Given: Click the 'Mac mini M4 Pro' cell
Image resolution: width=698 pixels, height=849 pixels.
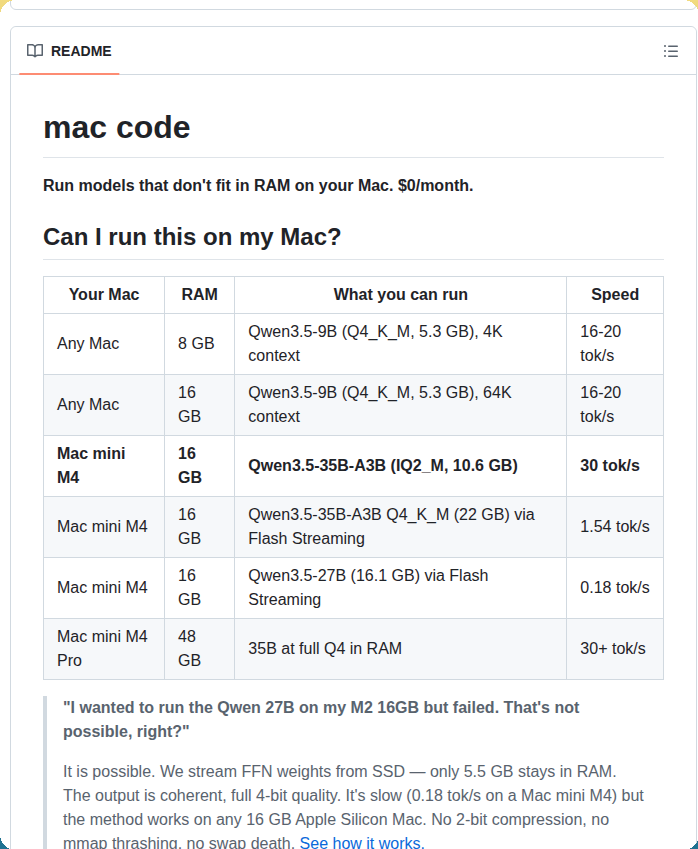Looking at the screenshot, I should pyautogui.click(x=104, y=649).
